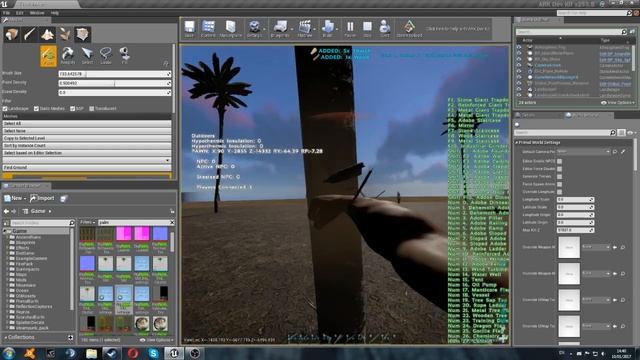Open the Edit menu
The width and height of the screenshot is (640, 360).
point(19,13)
